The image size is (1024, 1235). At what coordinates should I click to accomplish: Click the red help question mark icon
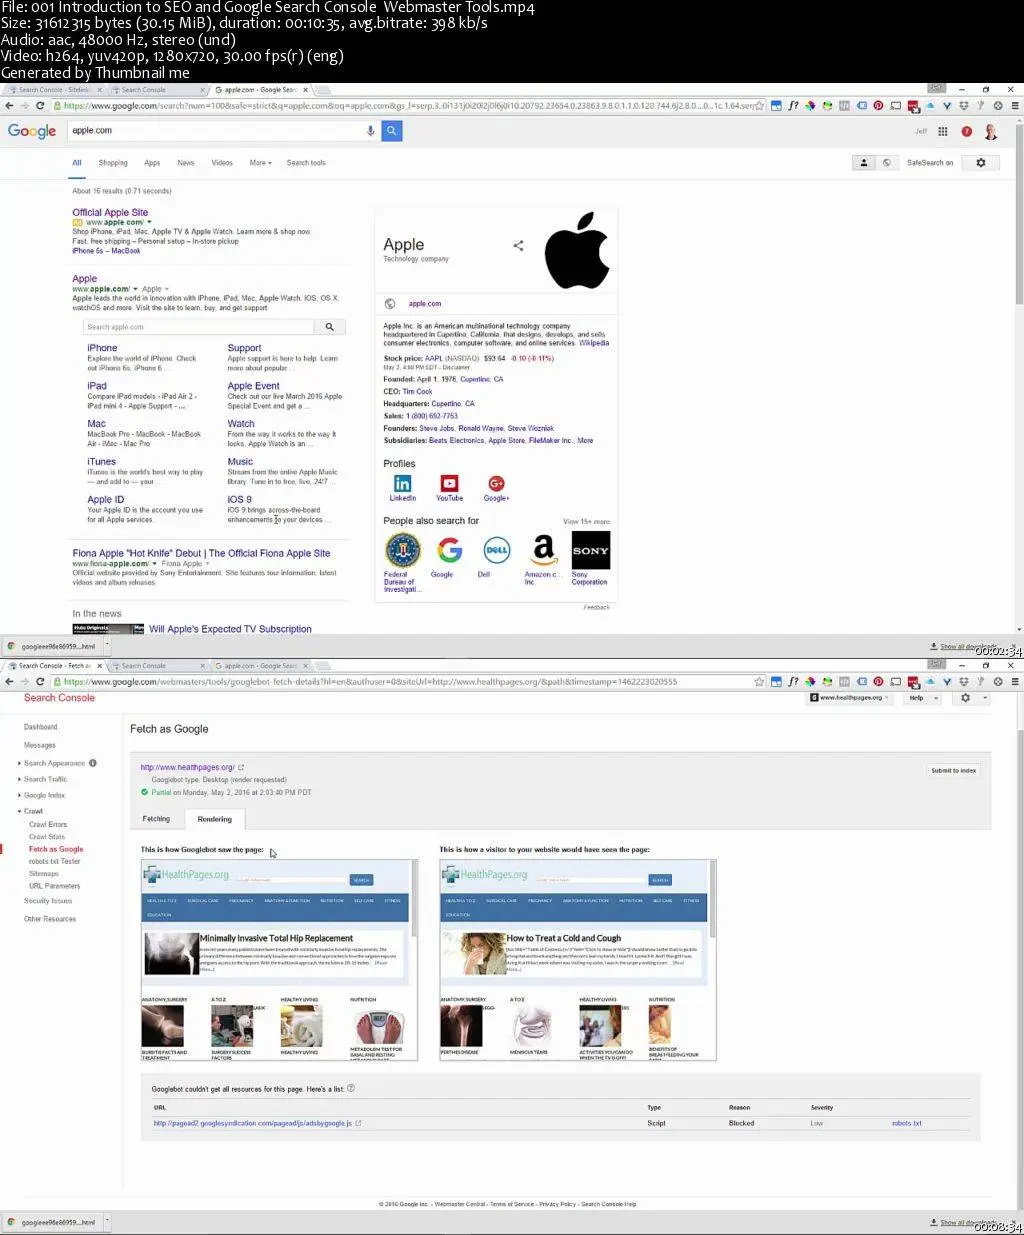pos(967,132)
